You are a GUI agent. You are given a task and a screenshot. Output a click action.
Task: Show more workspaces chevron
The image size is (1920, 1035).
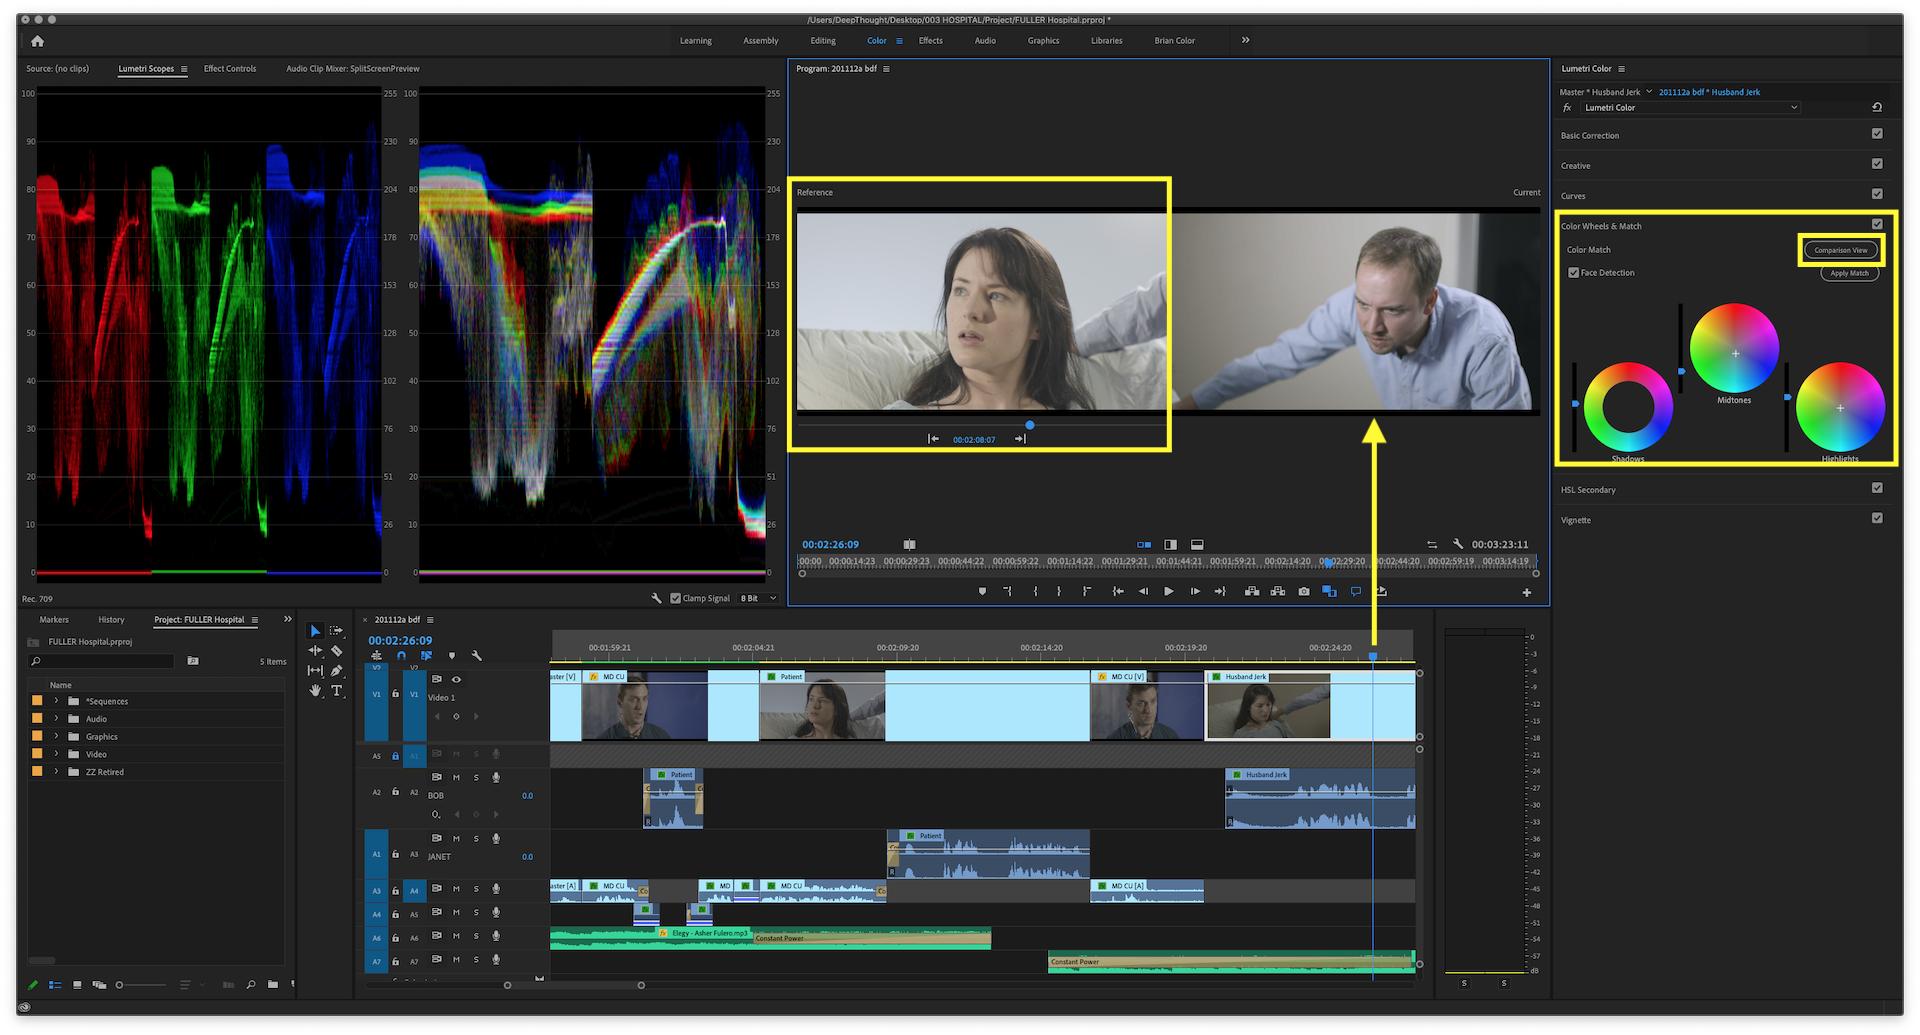(x=1245, y=40)
